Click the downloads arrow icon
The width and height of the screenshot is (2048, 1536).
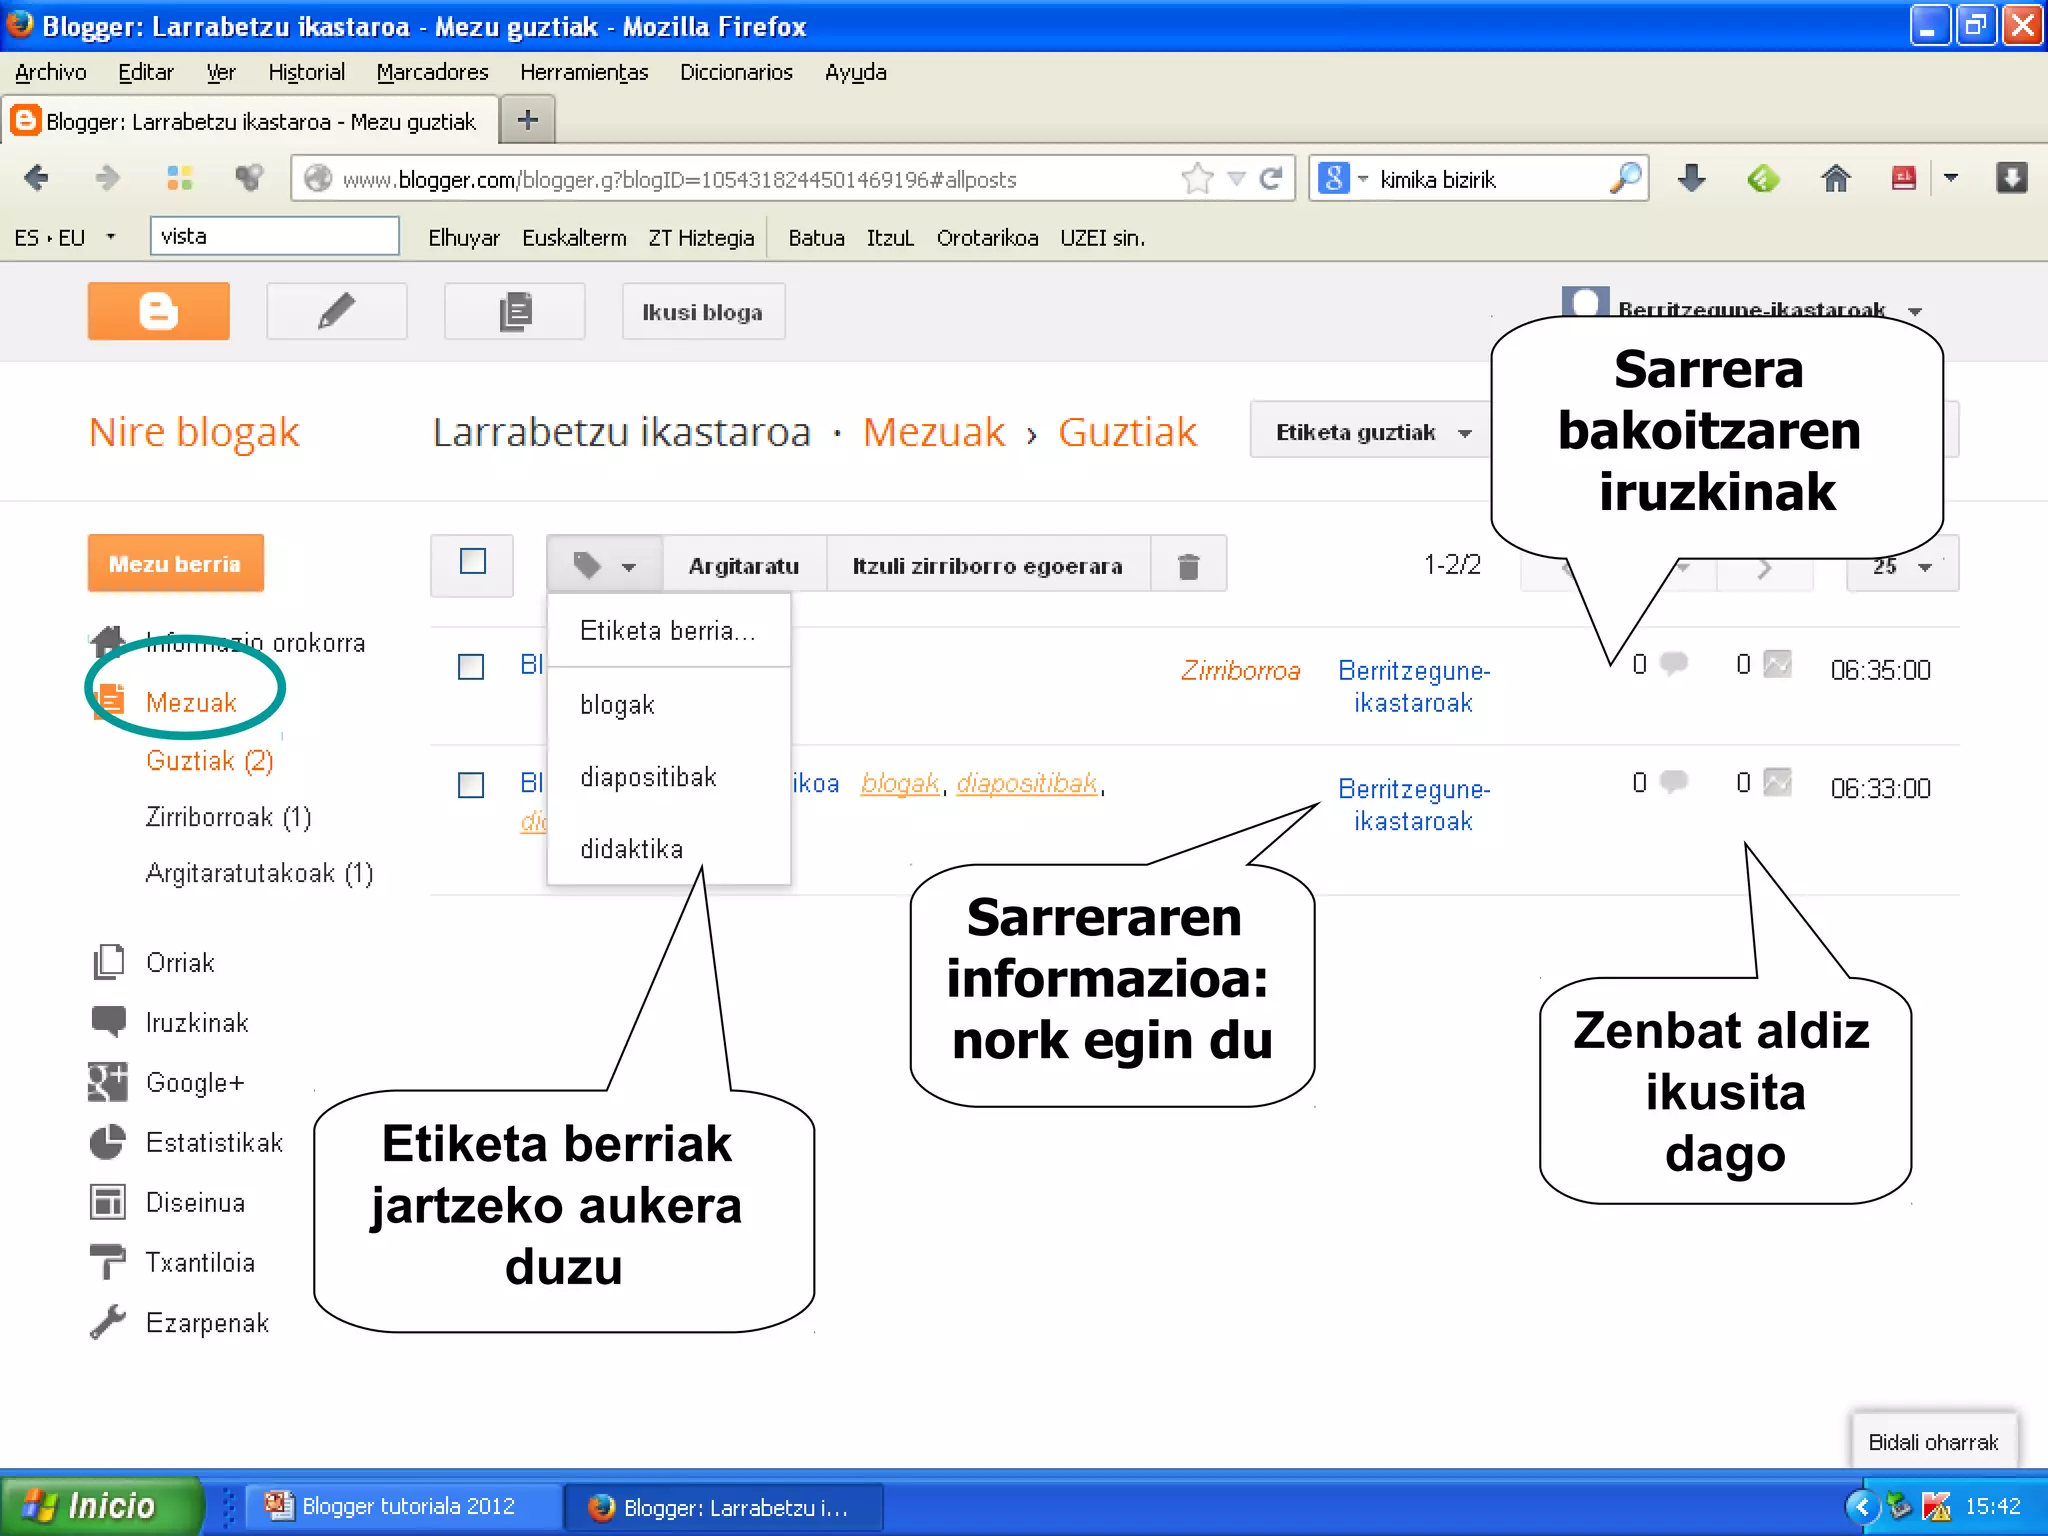1691,179
